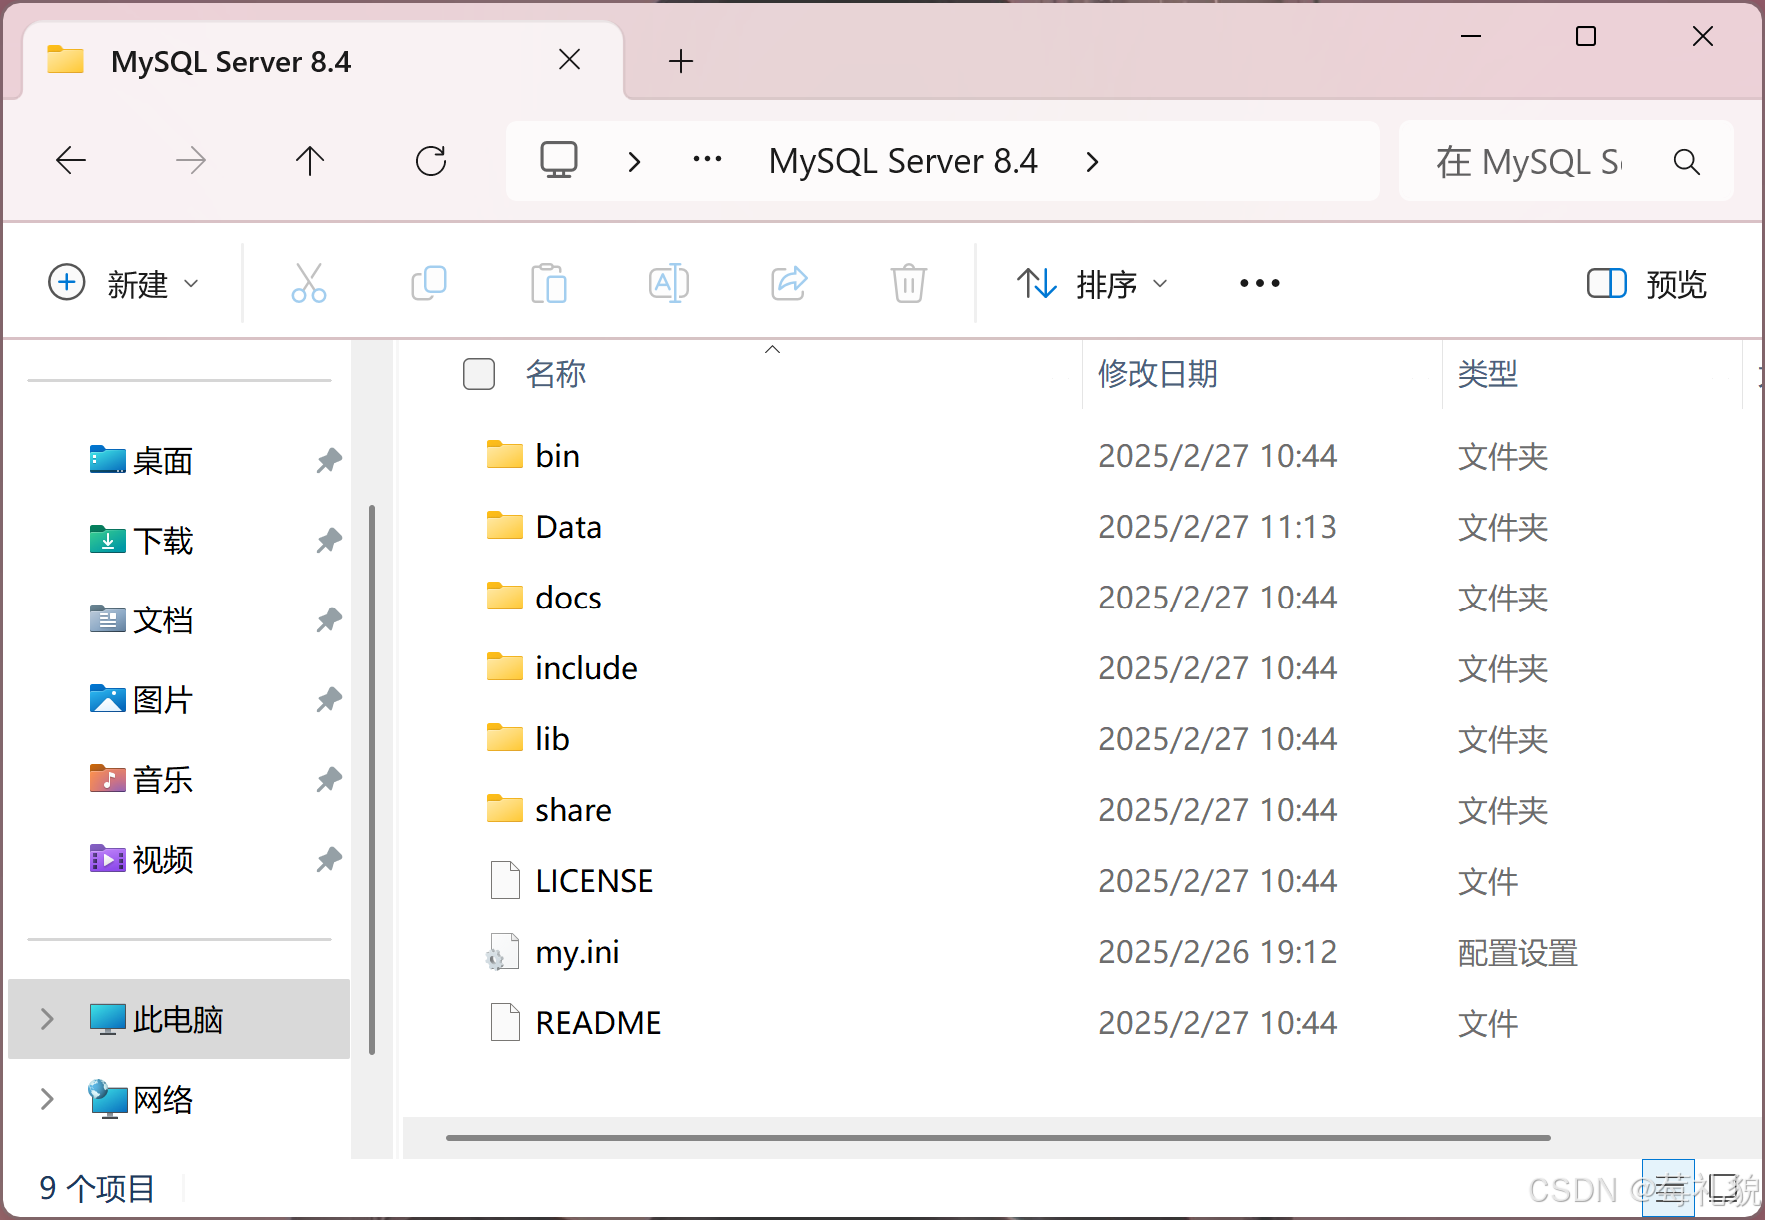The width and height of the screenshot is (1765, 1220).
Task: Select the my.ini config file icon
Action: pyautogui.click(x=503, y=951)
